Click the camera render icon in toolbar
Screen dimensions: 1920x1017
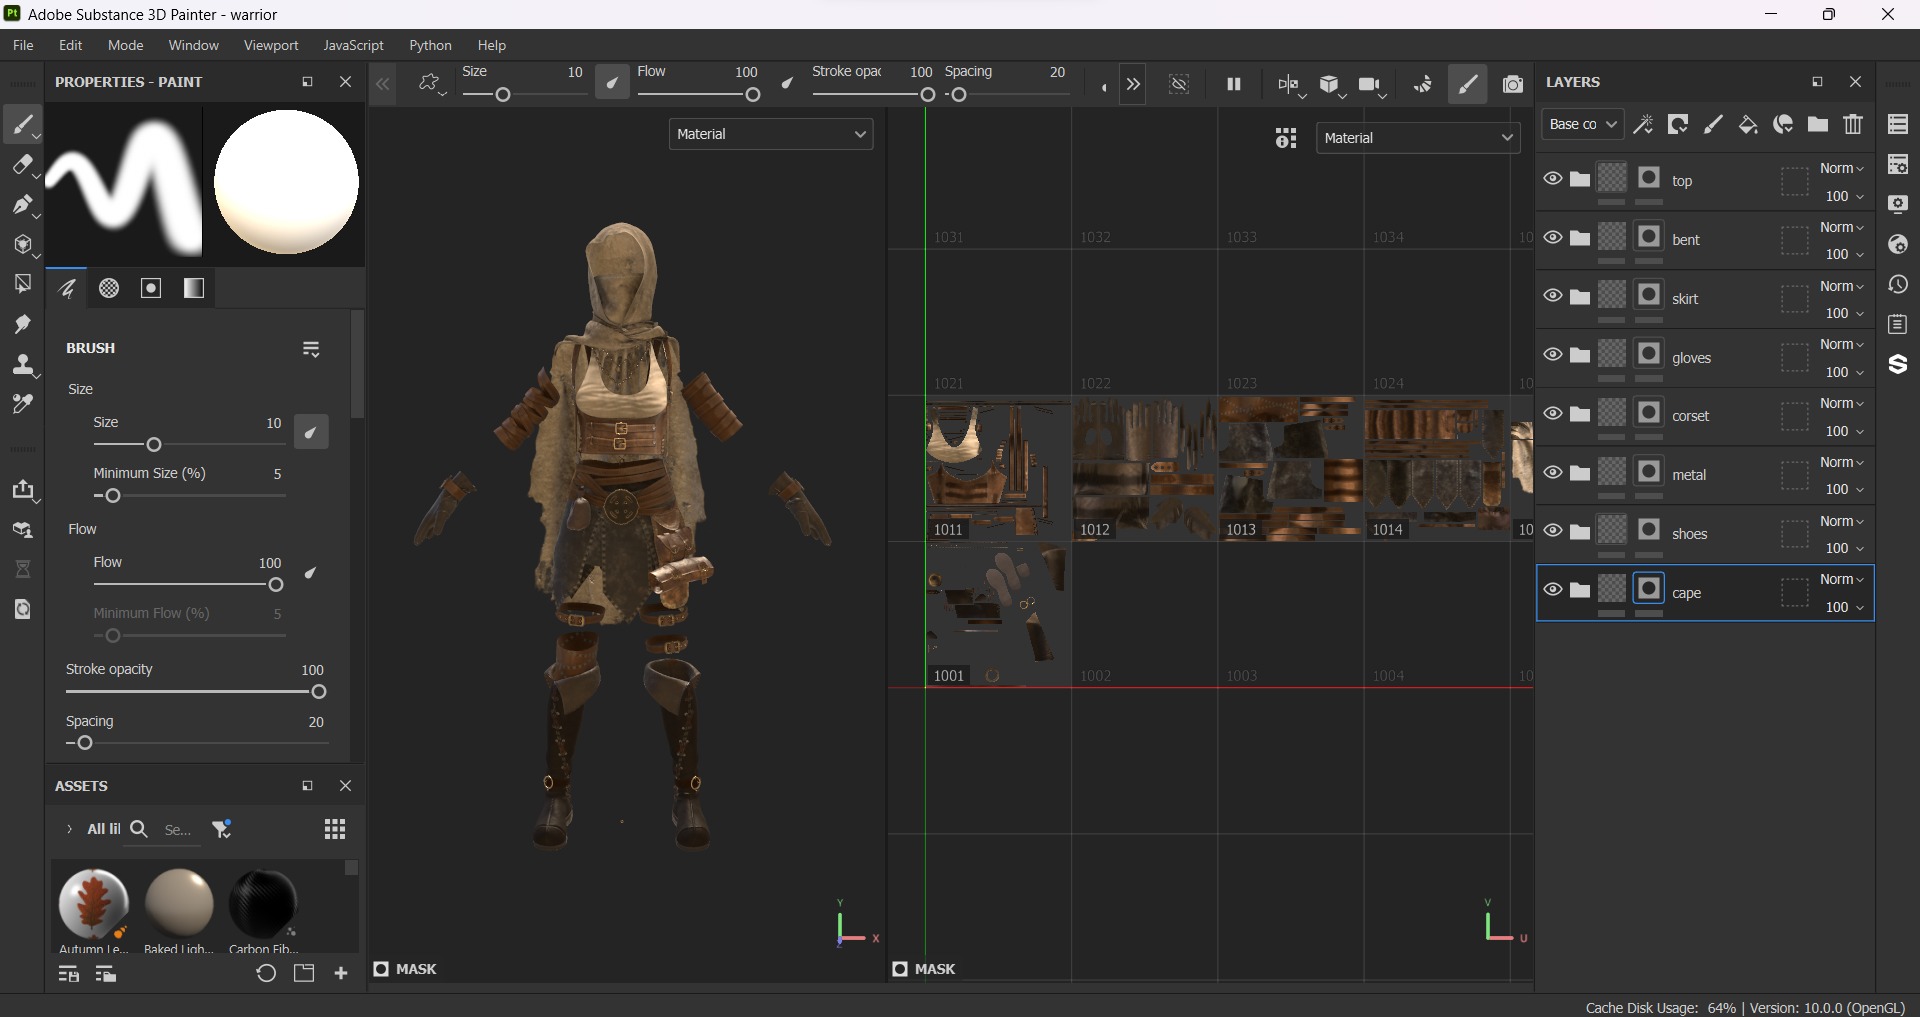tap(1513, 85)
